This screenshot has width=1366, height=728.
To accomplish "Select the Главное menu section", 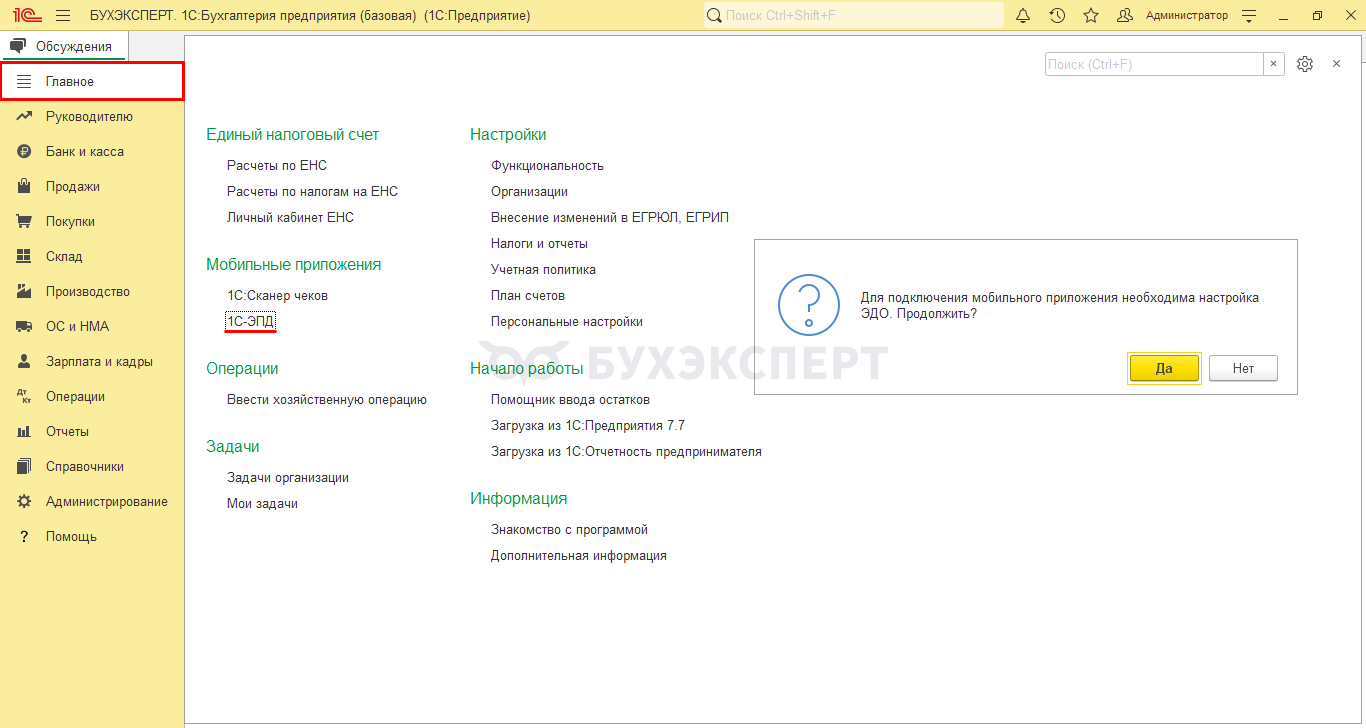I will (x=92, y=81).
